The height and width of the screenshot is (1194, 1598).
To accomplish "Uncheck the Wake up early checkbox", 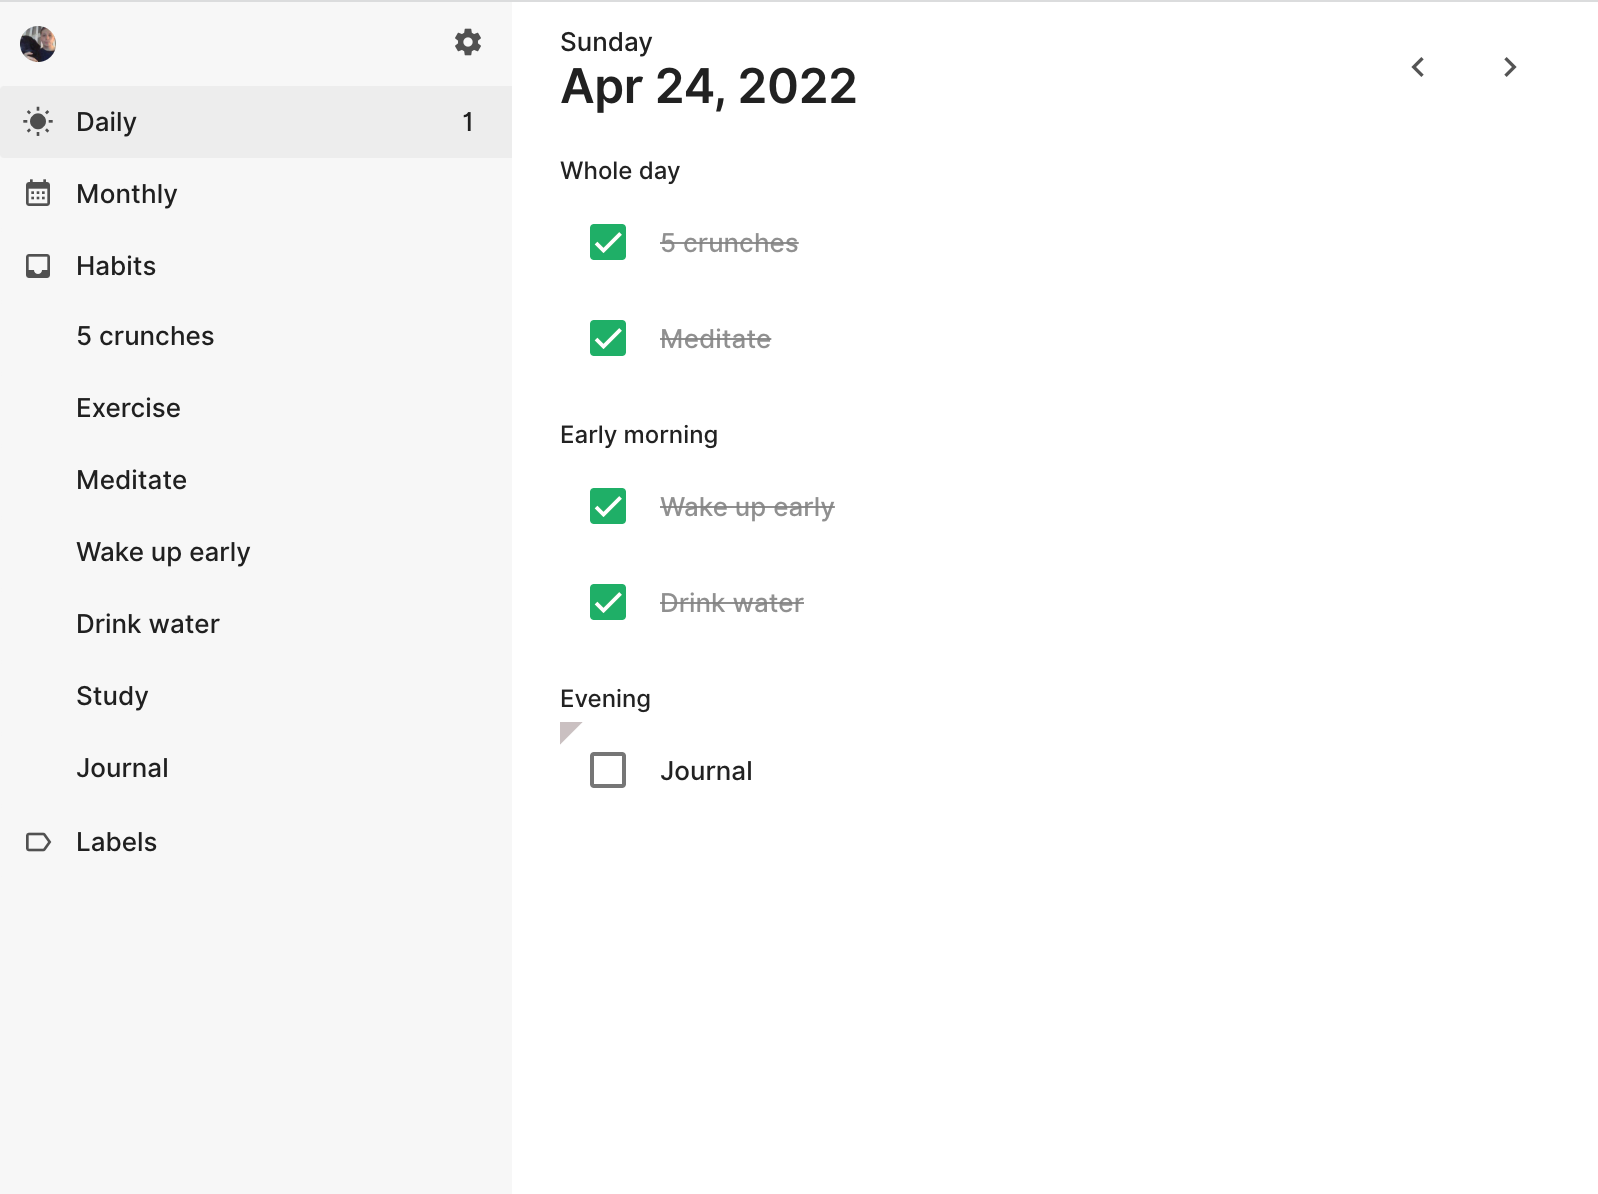I will point(608,506).
